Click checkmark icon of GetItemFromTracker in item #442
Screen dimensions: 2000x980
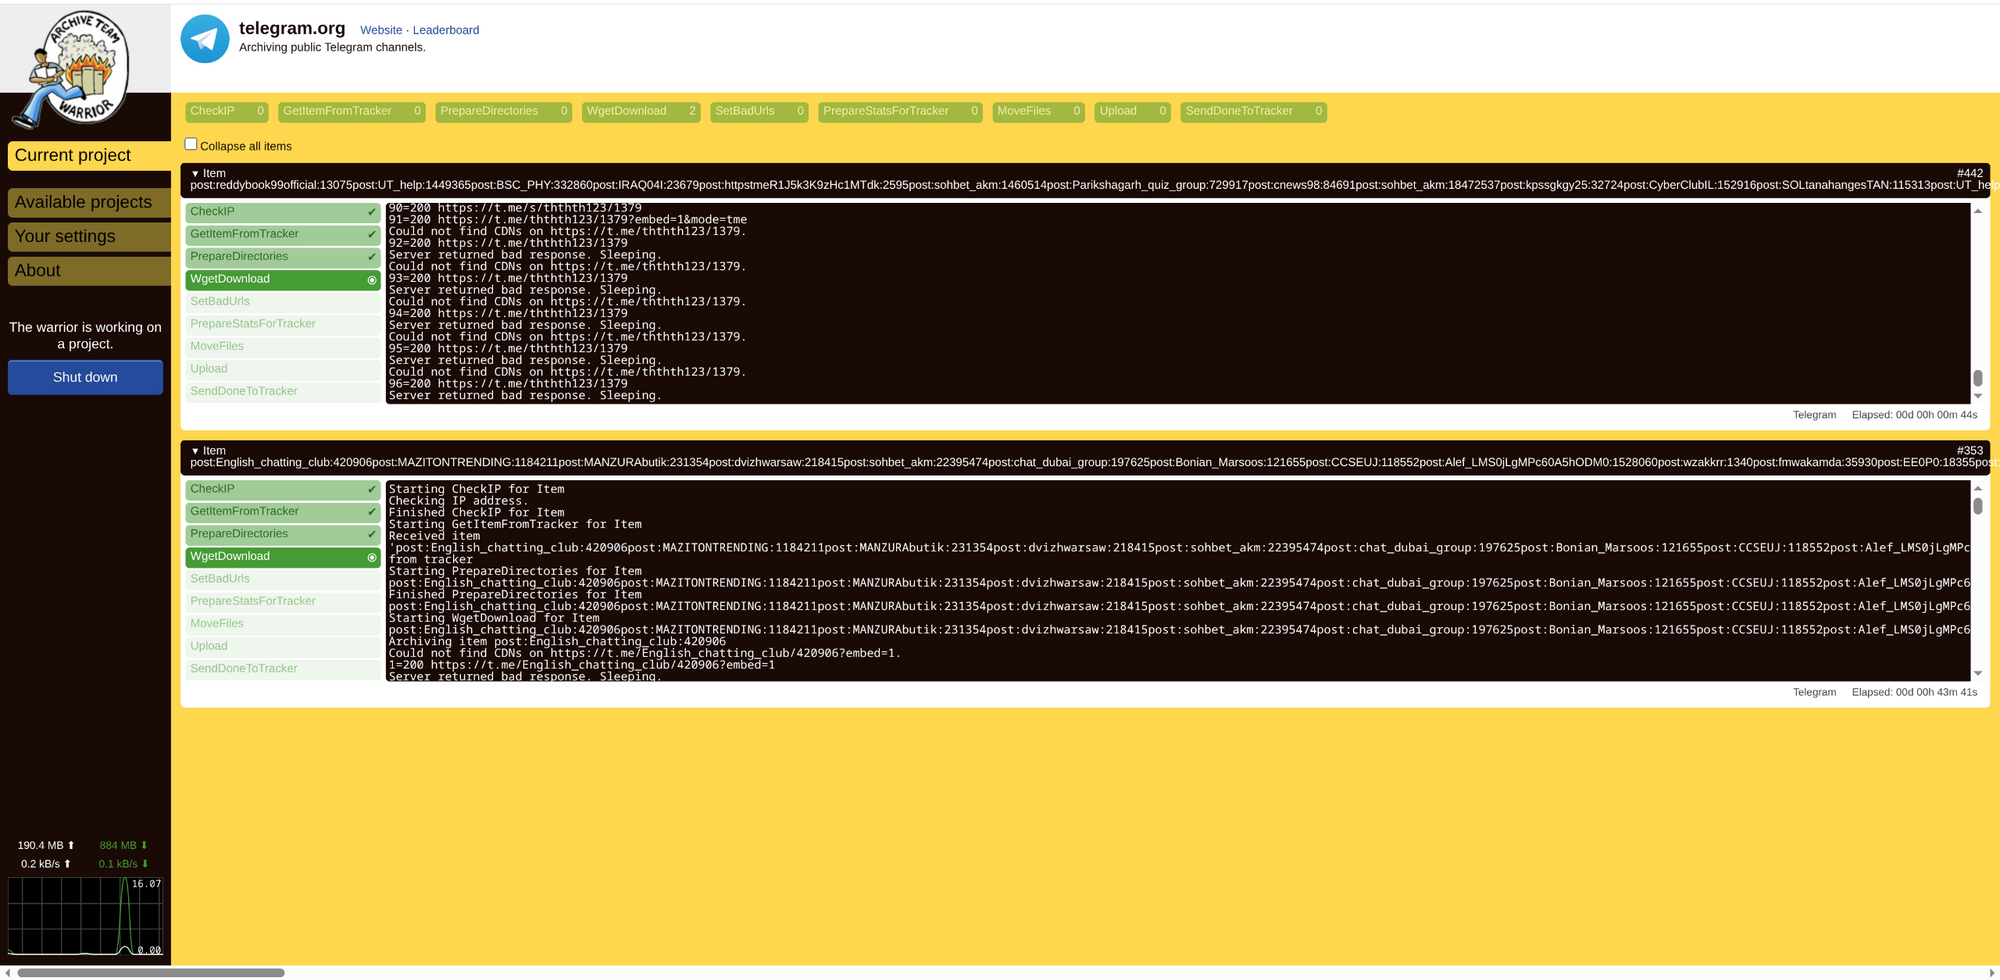tap(372, 235)
